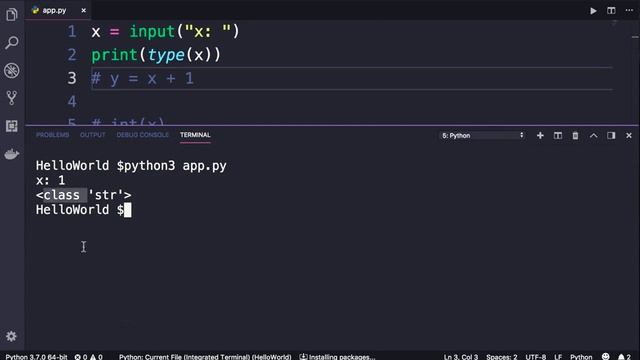Click line number 4 in gutter
Screen dimensions: 640x360
[72, 101]
